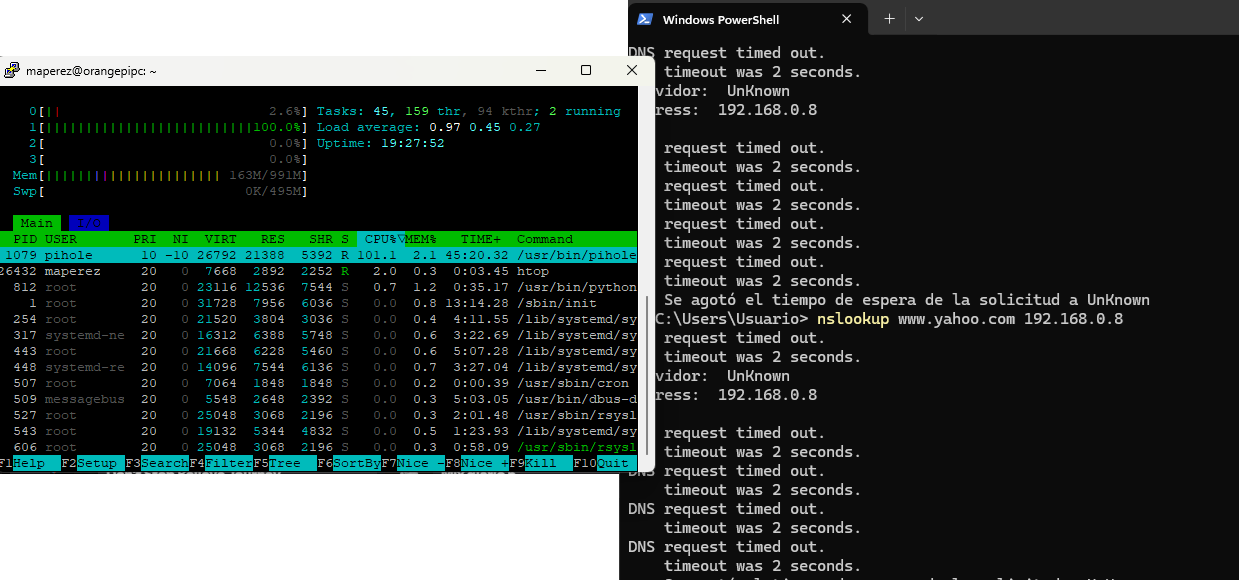Sort processes by the CPU% column

point(380,239)
